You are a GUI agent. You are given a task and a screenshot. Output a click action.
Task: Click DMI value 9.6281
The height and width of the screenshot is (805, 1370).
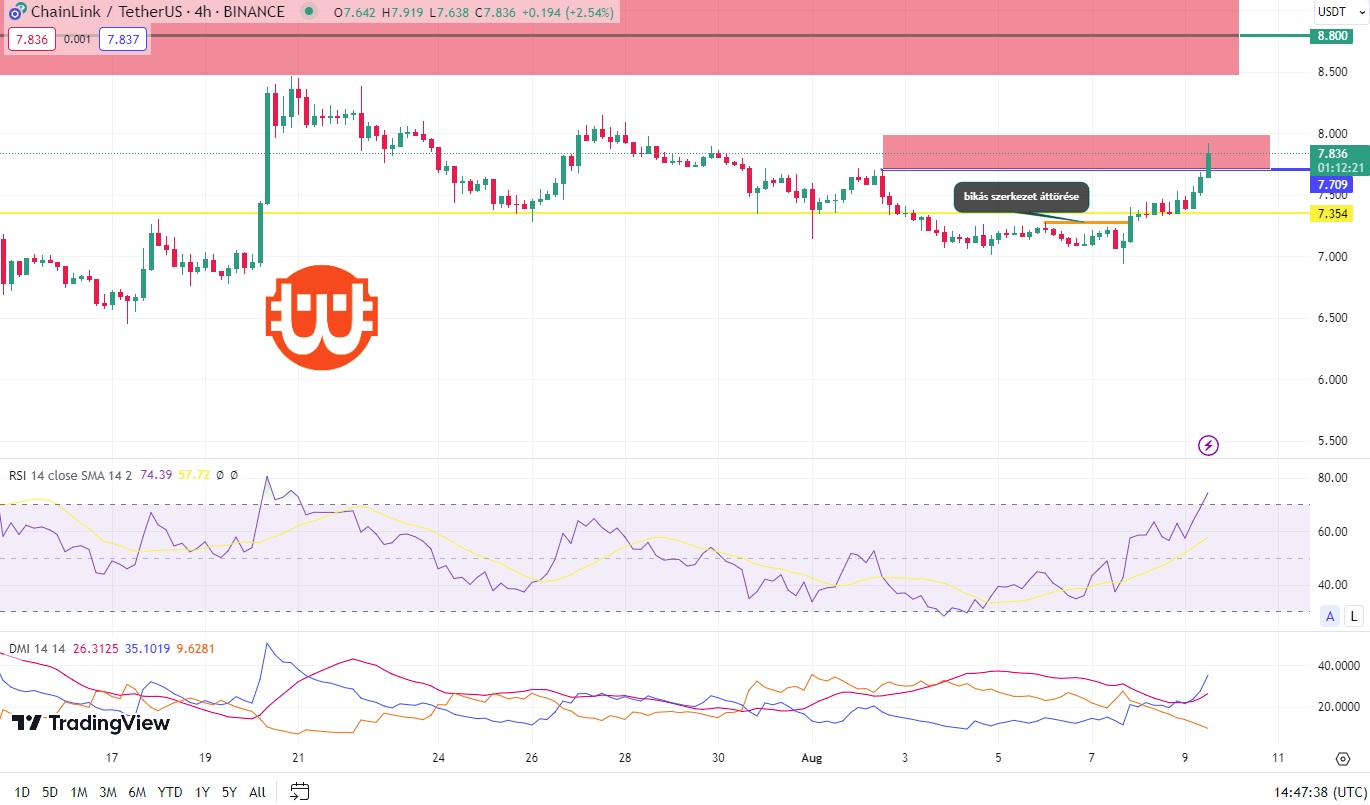[x=195, y=649]
